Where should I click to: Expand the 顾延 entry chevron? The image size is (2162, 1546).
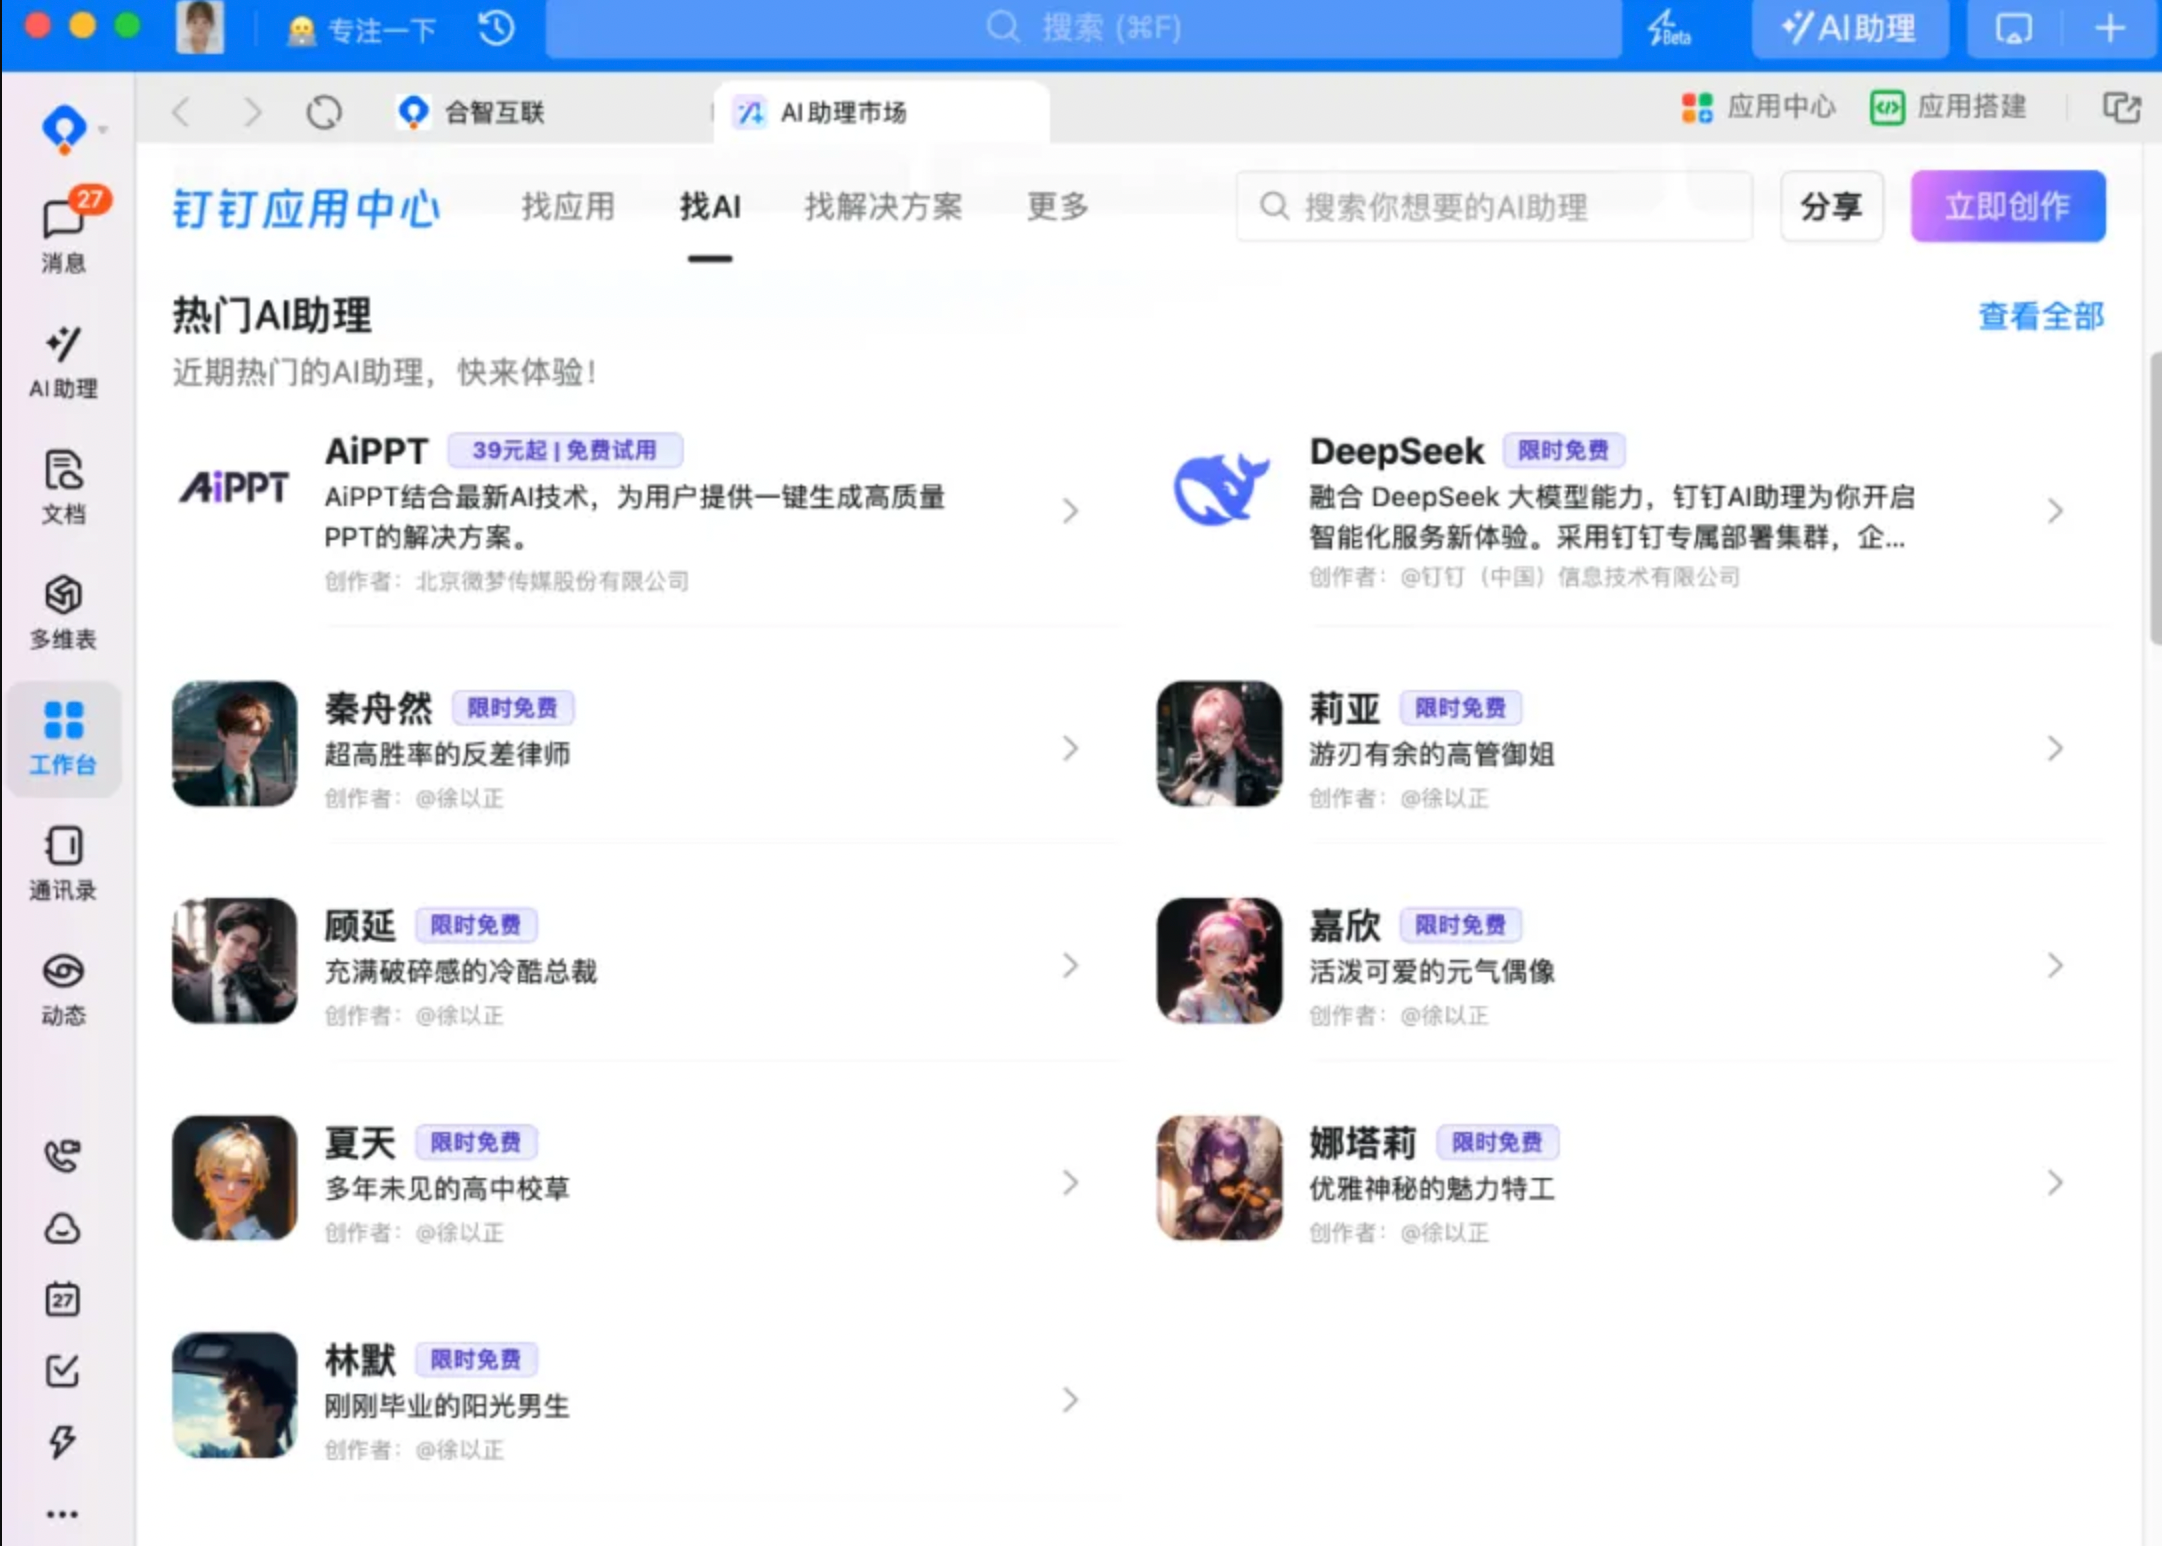(x=1071, y=965)
